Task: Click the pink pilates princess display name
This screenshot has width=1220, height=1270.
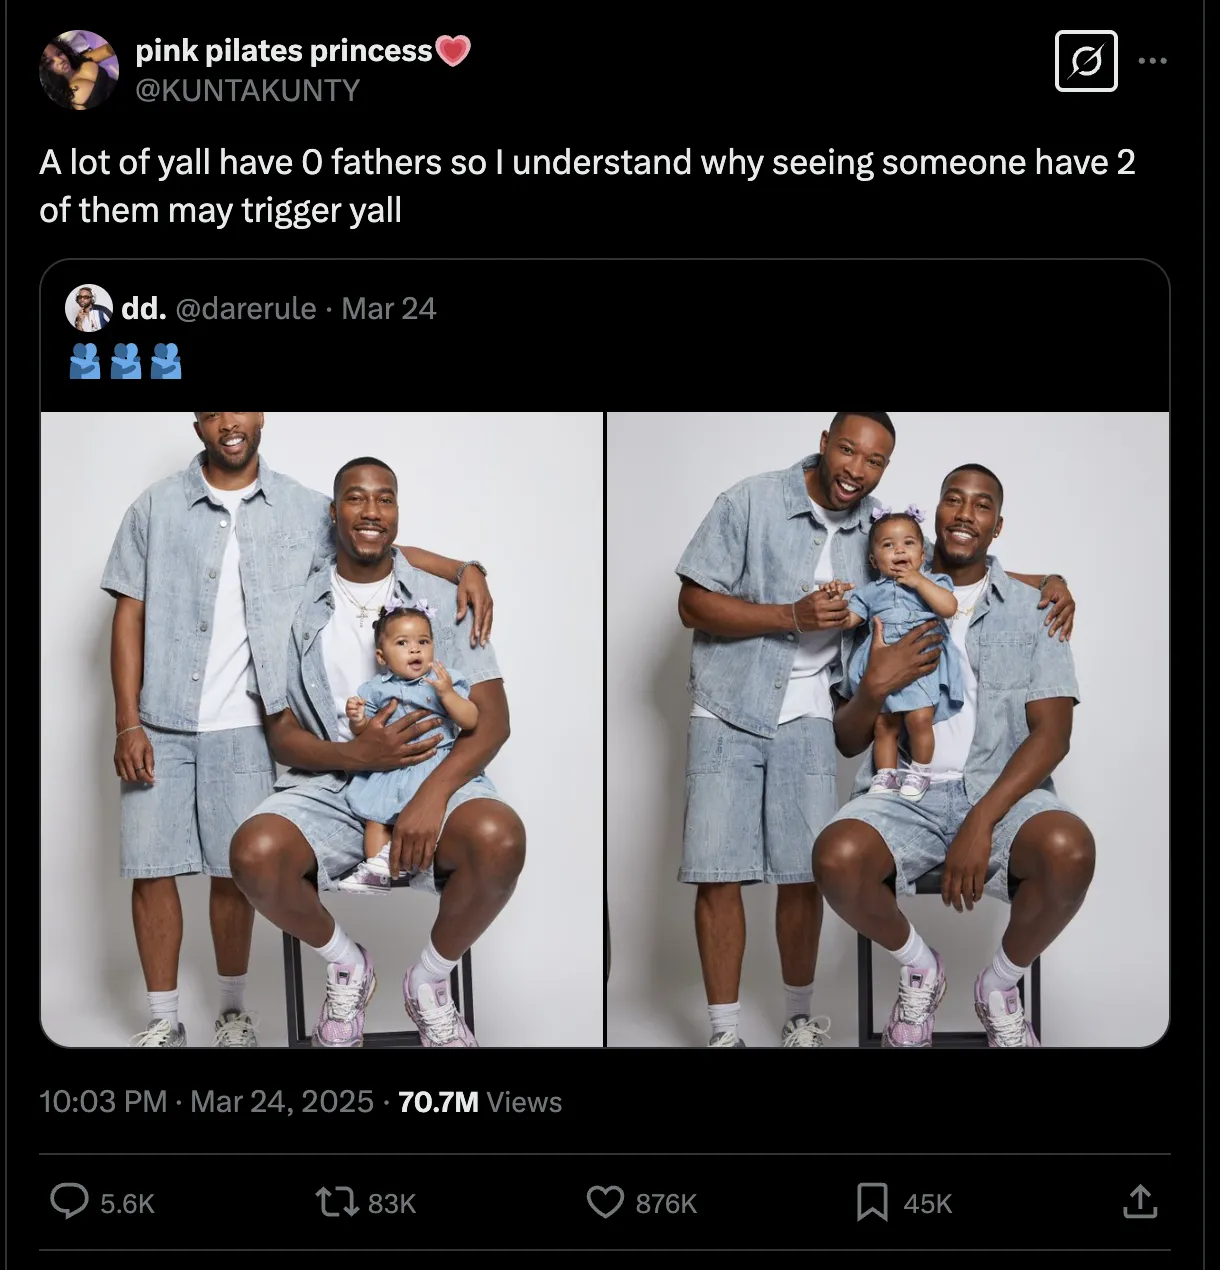Action: point(284,51)
